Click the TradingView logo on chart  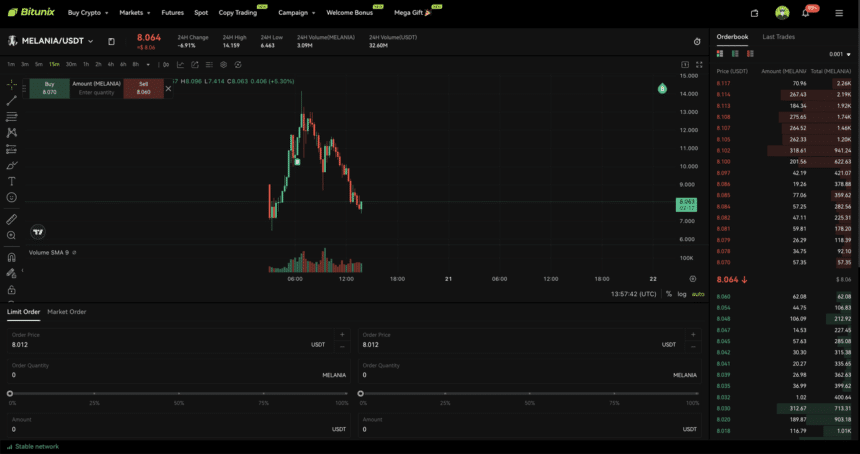[38, 232]
